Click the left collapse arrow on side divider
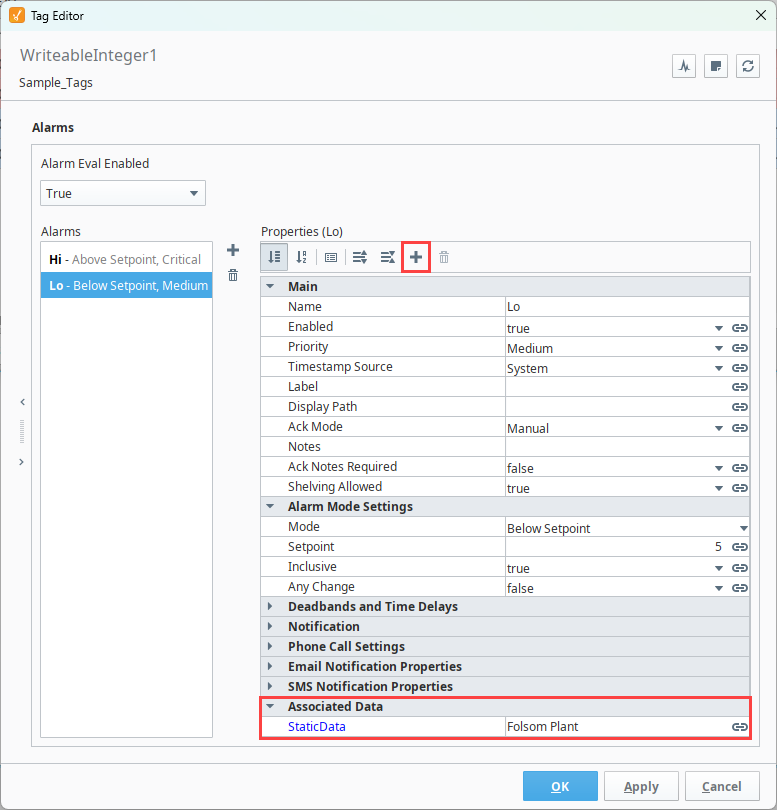777x810 pixels. point(22,402)
